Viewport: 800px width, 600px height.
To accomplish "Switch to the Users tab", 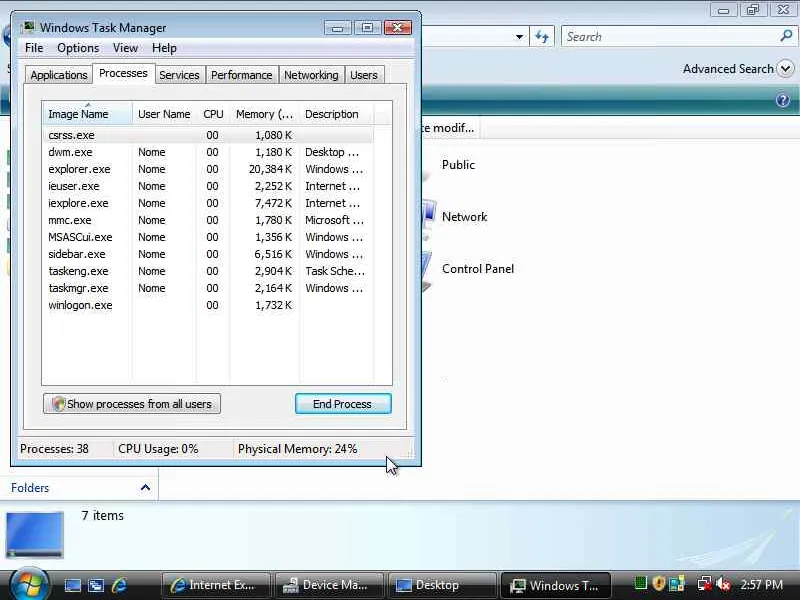I will (364, 75).
